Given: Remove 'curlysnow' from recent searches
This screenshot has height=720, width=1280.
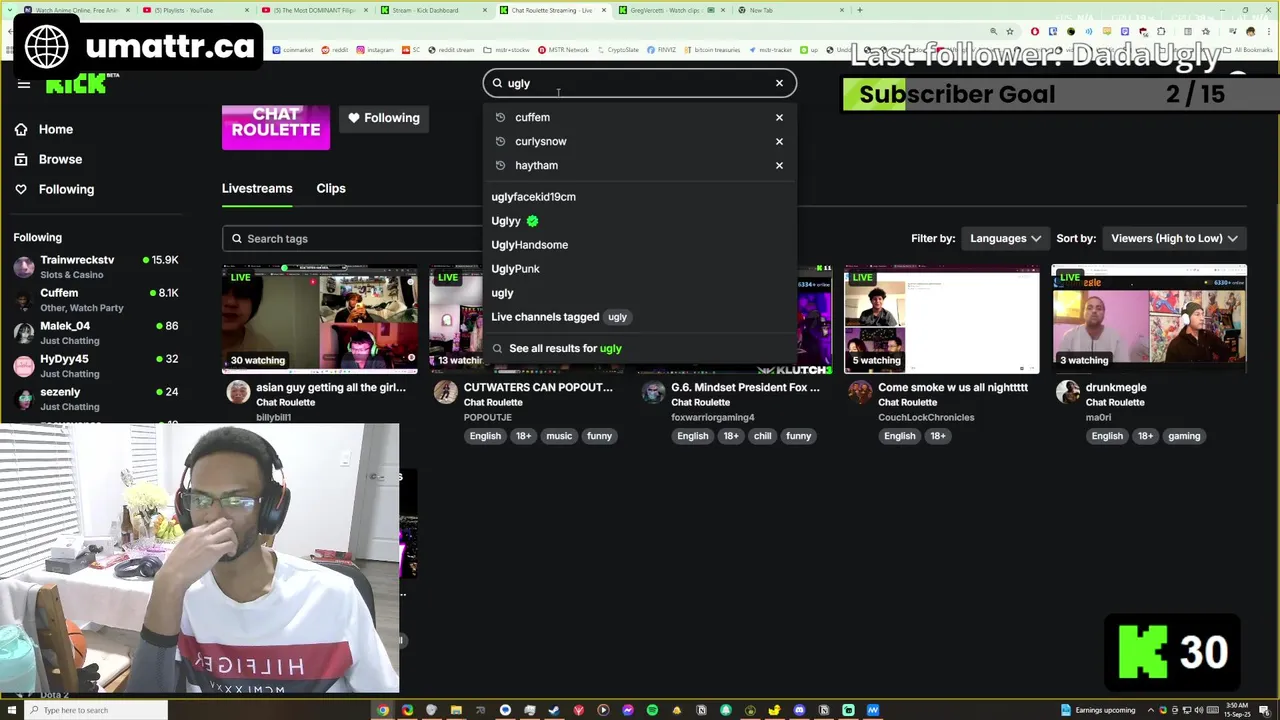Looking at the screenshot, I should (779, 141).
